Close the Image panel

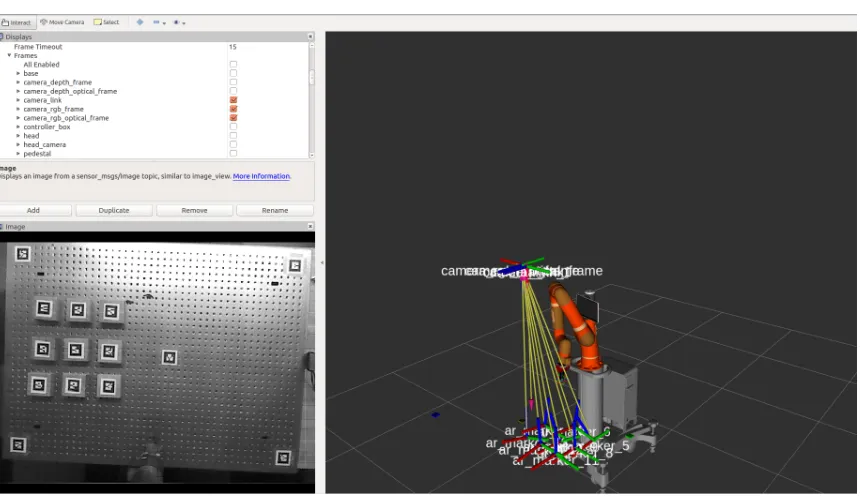point(310,226)
